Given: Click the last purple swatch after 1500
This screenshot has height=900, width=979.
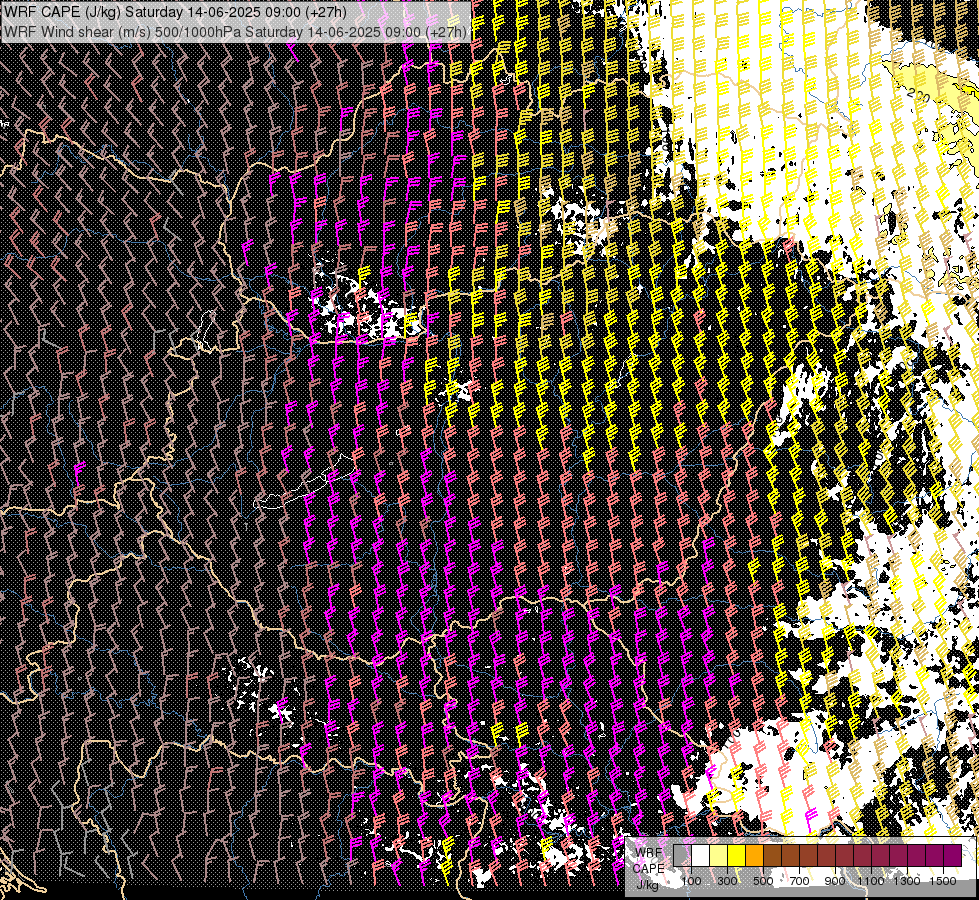Looking at the screenshot, I should tap(952, 855).
